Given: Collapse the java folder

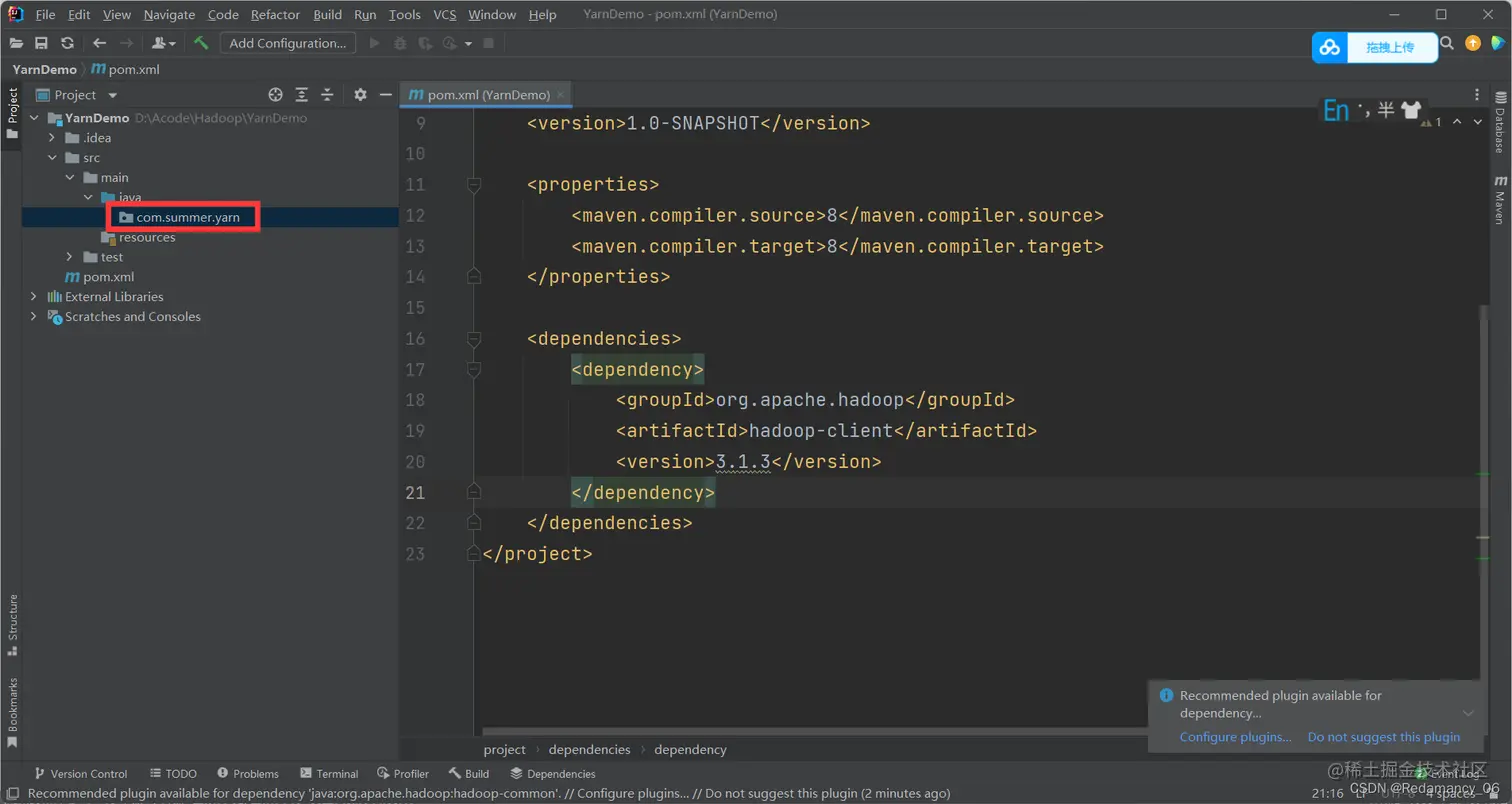Looking at the screenshot, I should pyautogui.click(x=88, y=198).
